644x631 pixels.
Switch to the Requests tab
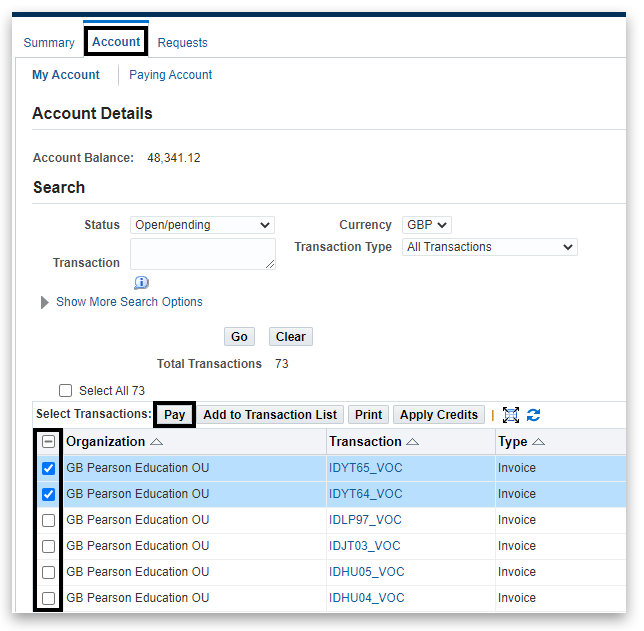[x=183, y=43]
